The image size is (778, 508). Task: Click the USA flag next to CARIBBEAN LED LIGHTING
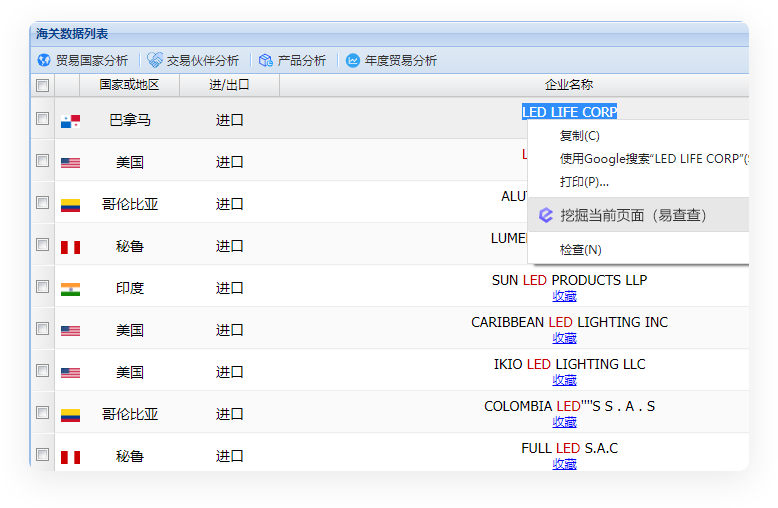[x=70, y=330]
